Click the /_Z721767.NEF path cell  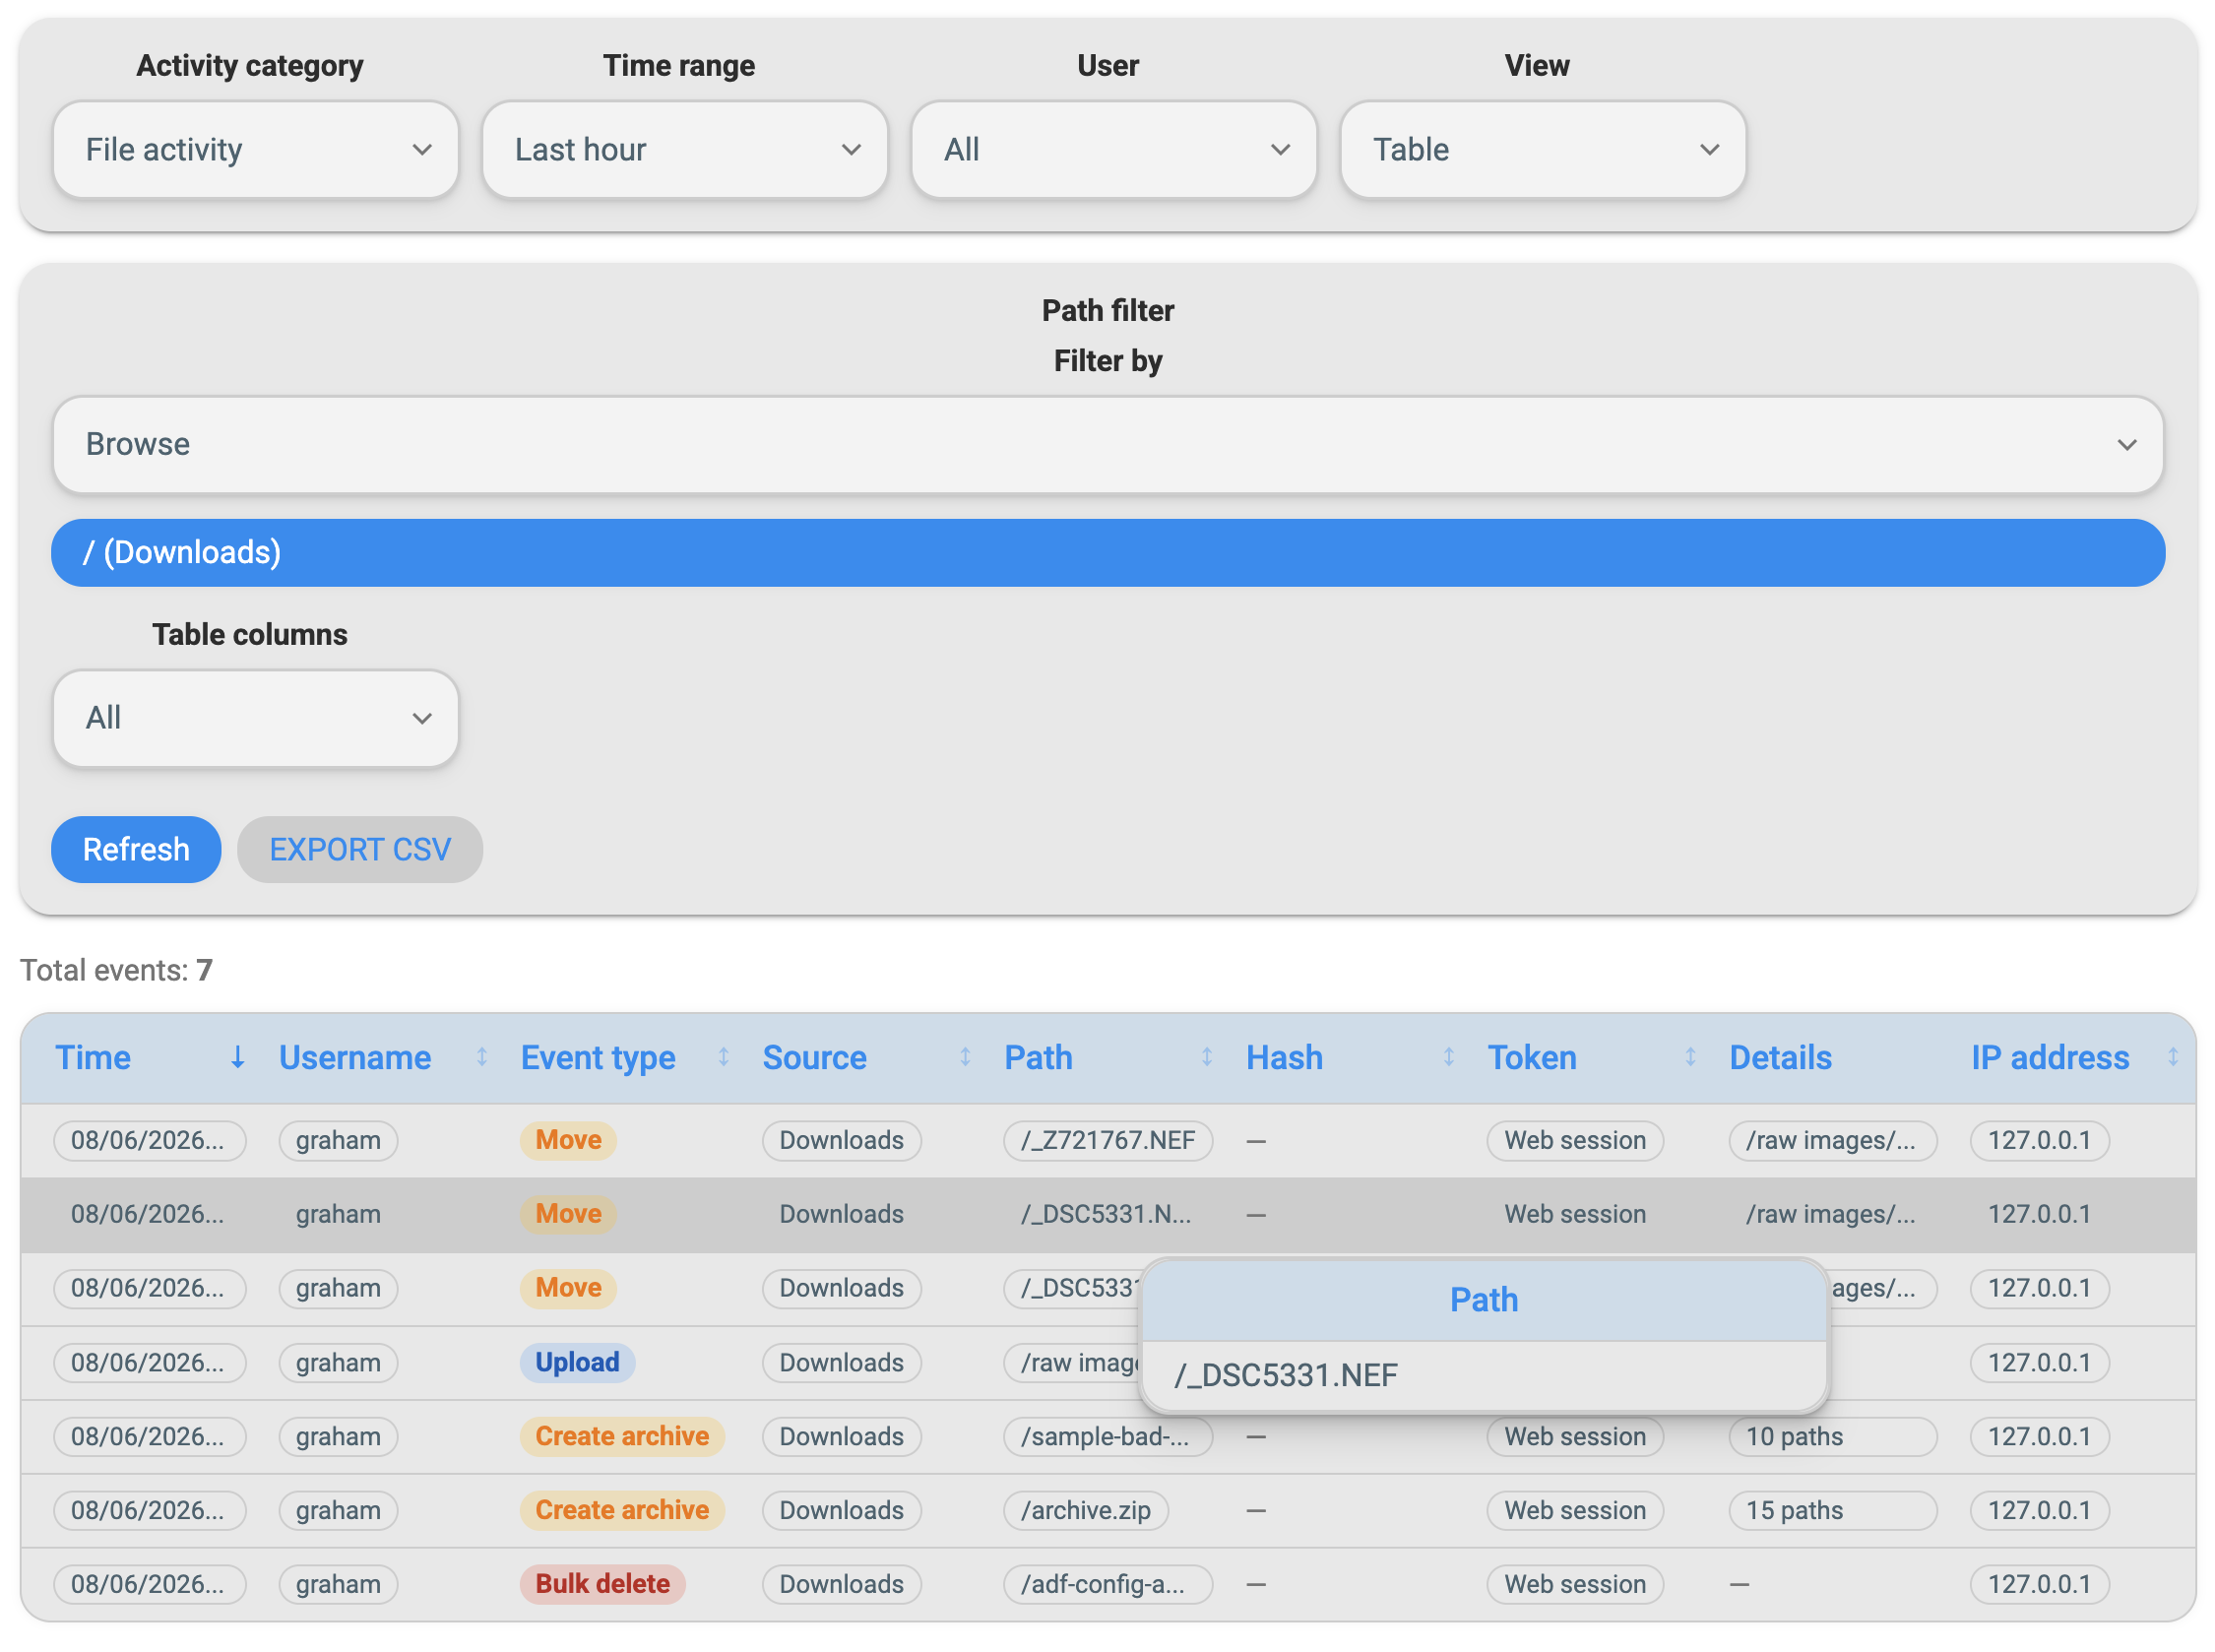pyautogui.click(x=1107, y=1140)
